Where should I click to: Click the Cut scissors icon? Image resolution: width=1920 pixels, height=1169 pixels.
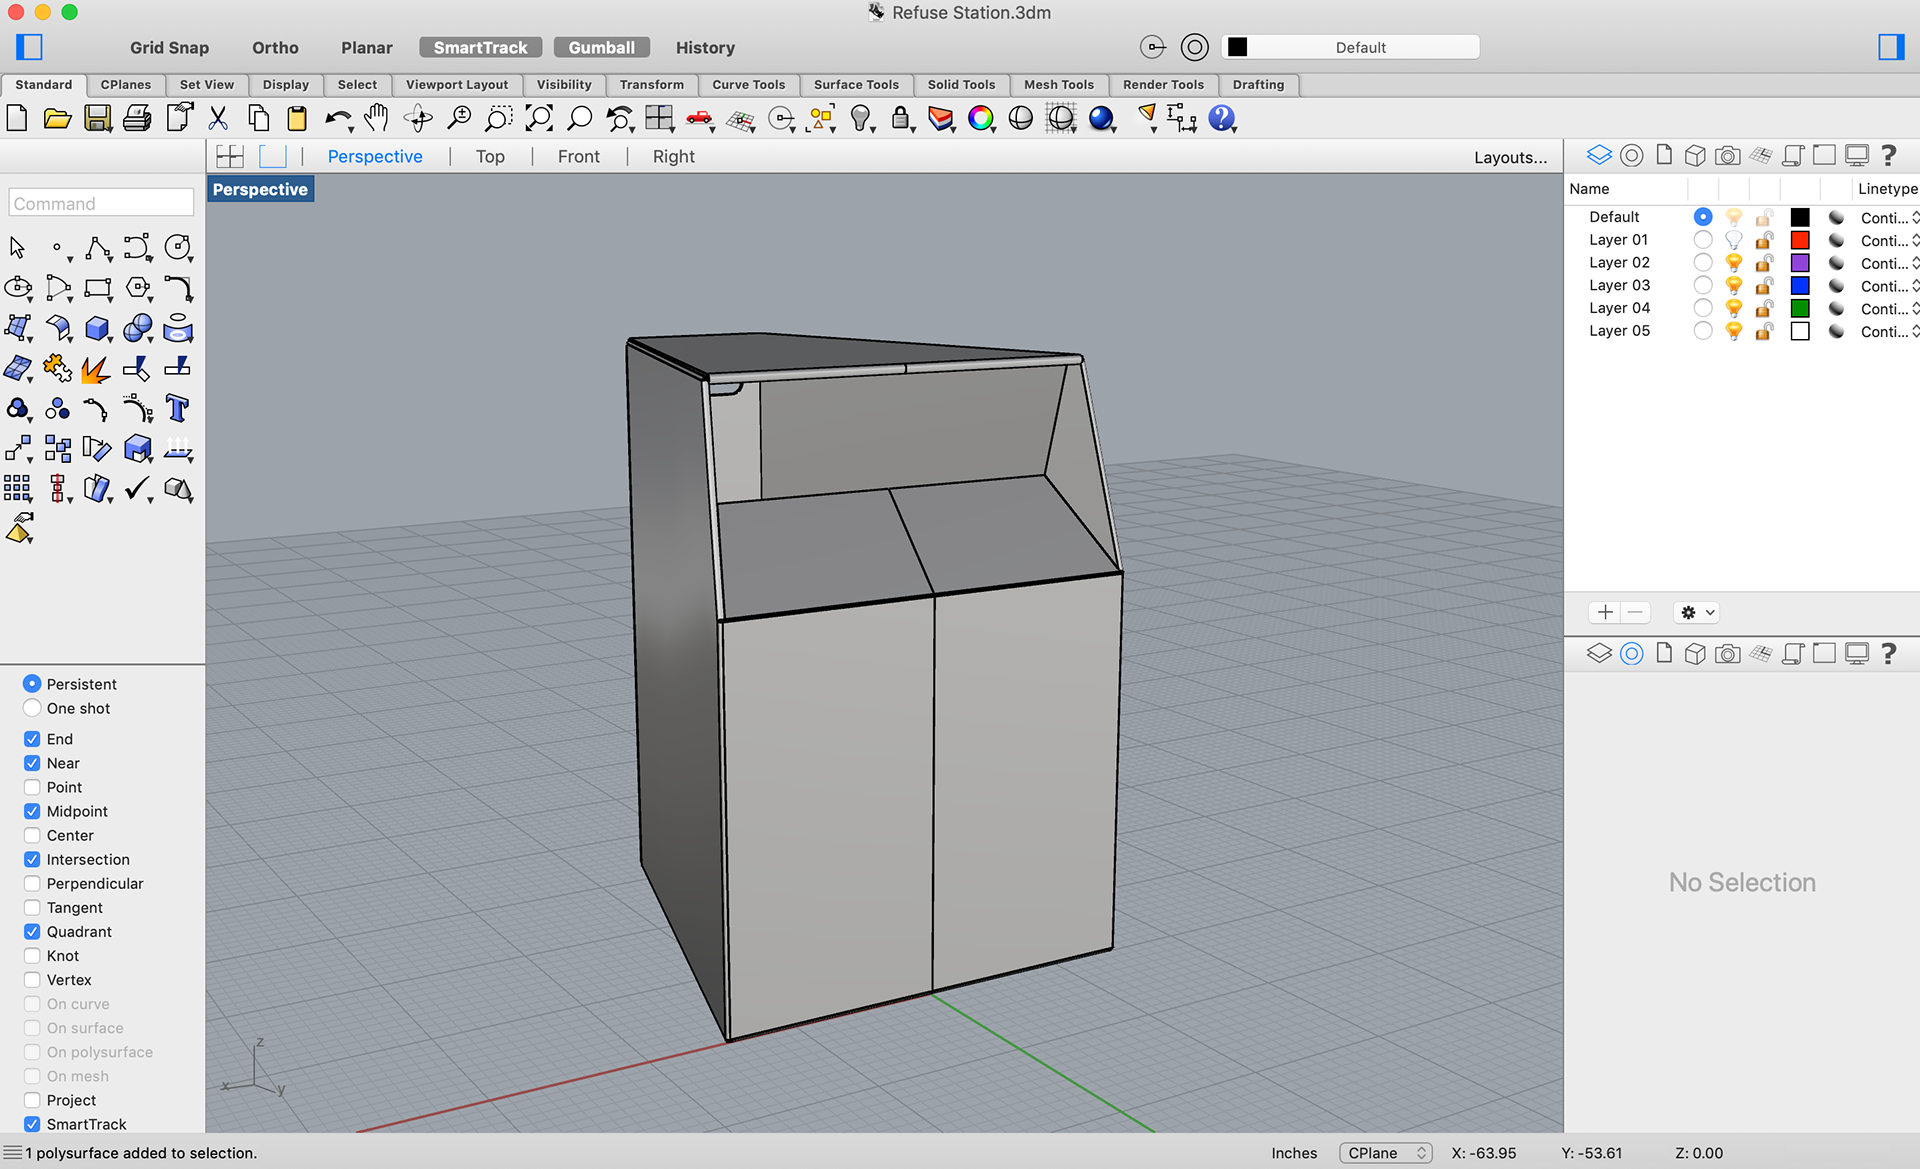[218, 118]
